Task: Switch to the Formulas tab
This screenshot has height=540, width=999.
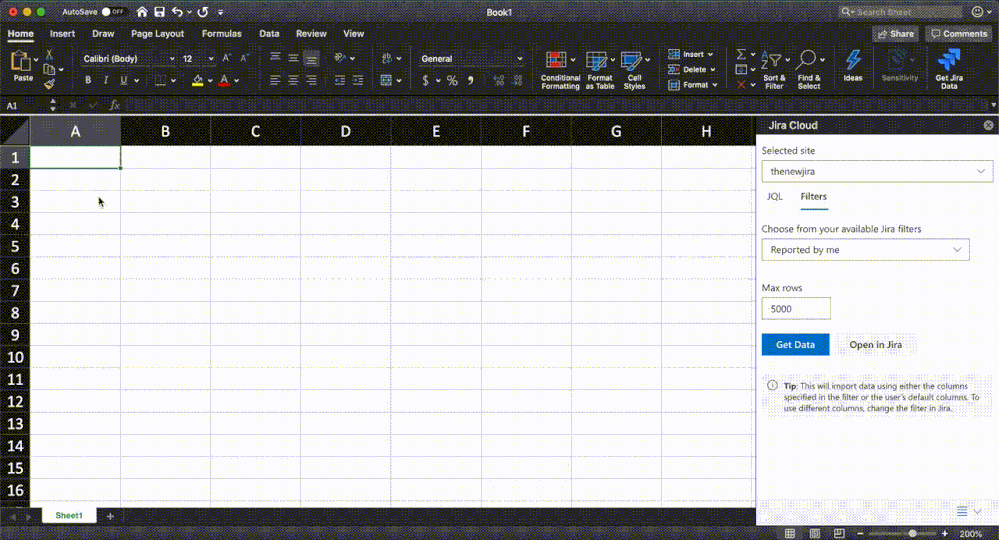Action: (x=222, y=34)
